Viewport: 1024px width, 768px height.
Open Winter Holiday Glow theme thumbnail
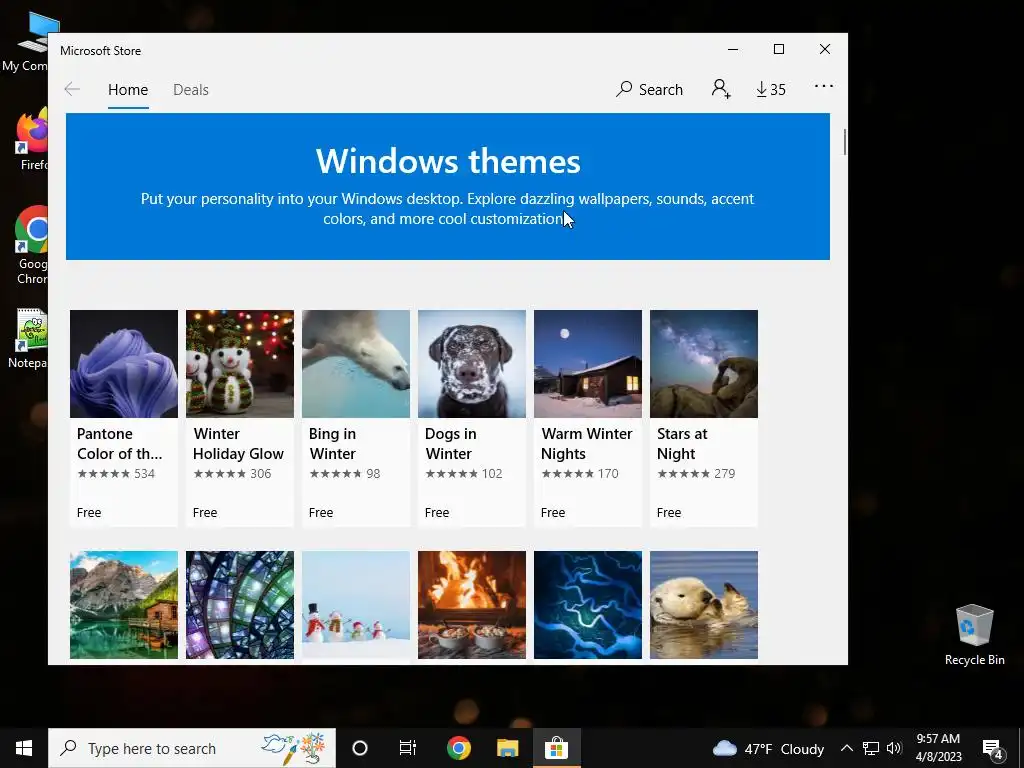(x=240, y=364)
